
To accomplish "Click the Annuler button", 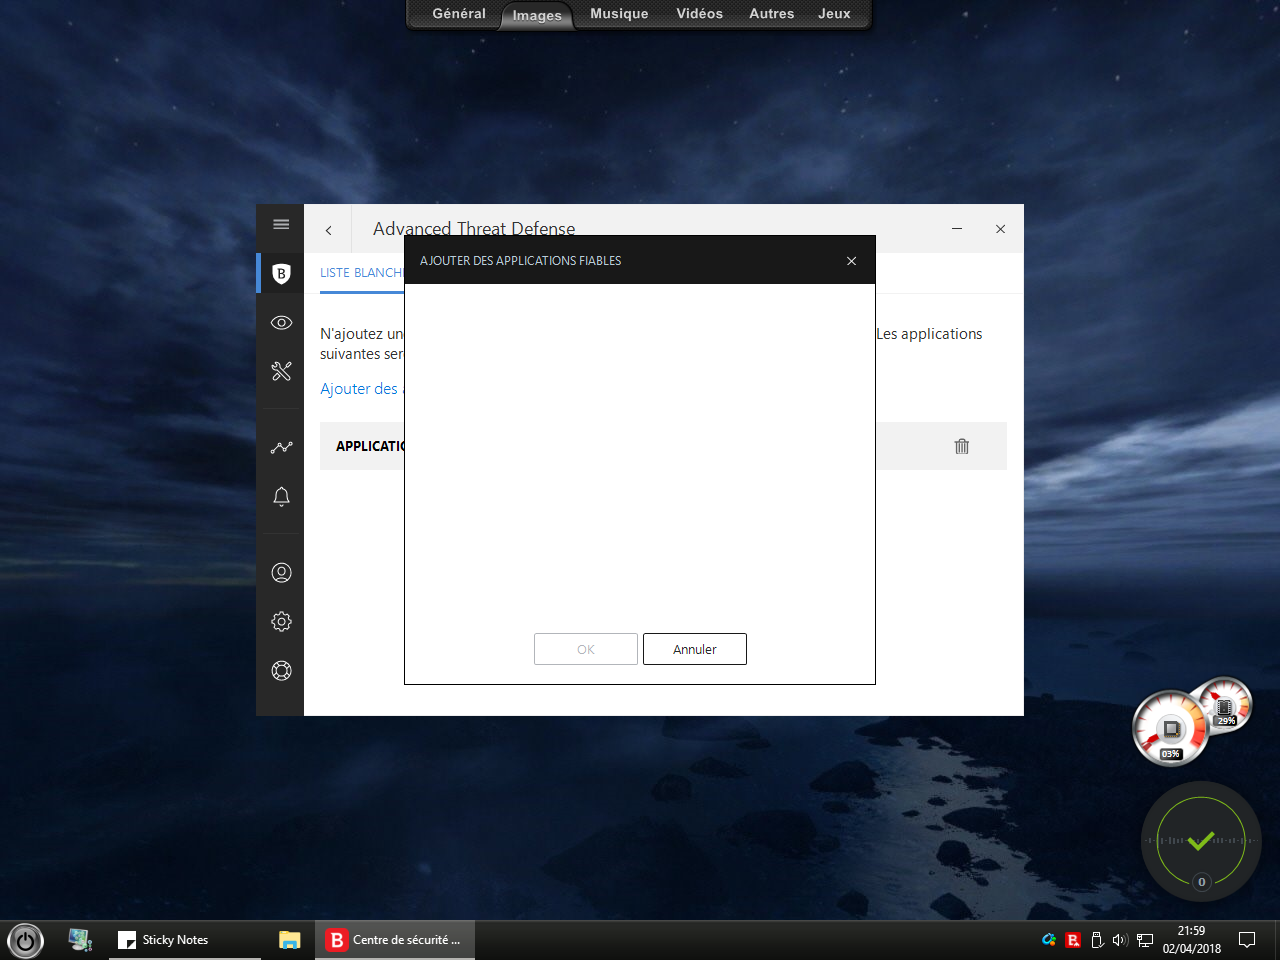I will (x=695, y=649).
